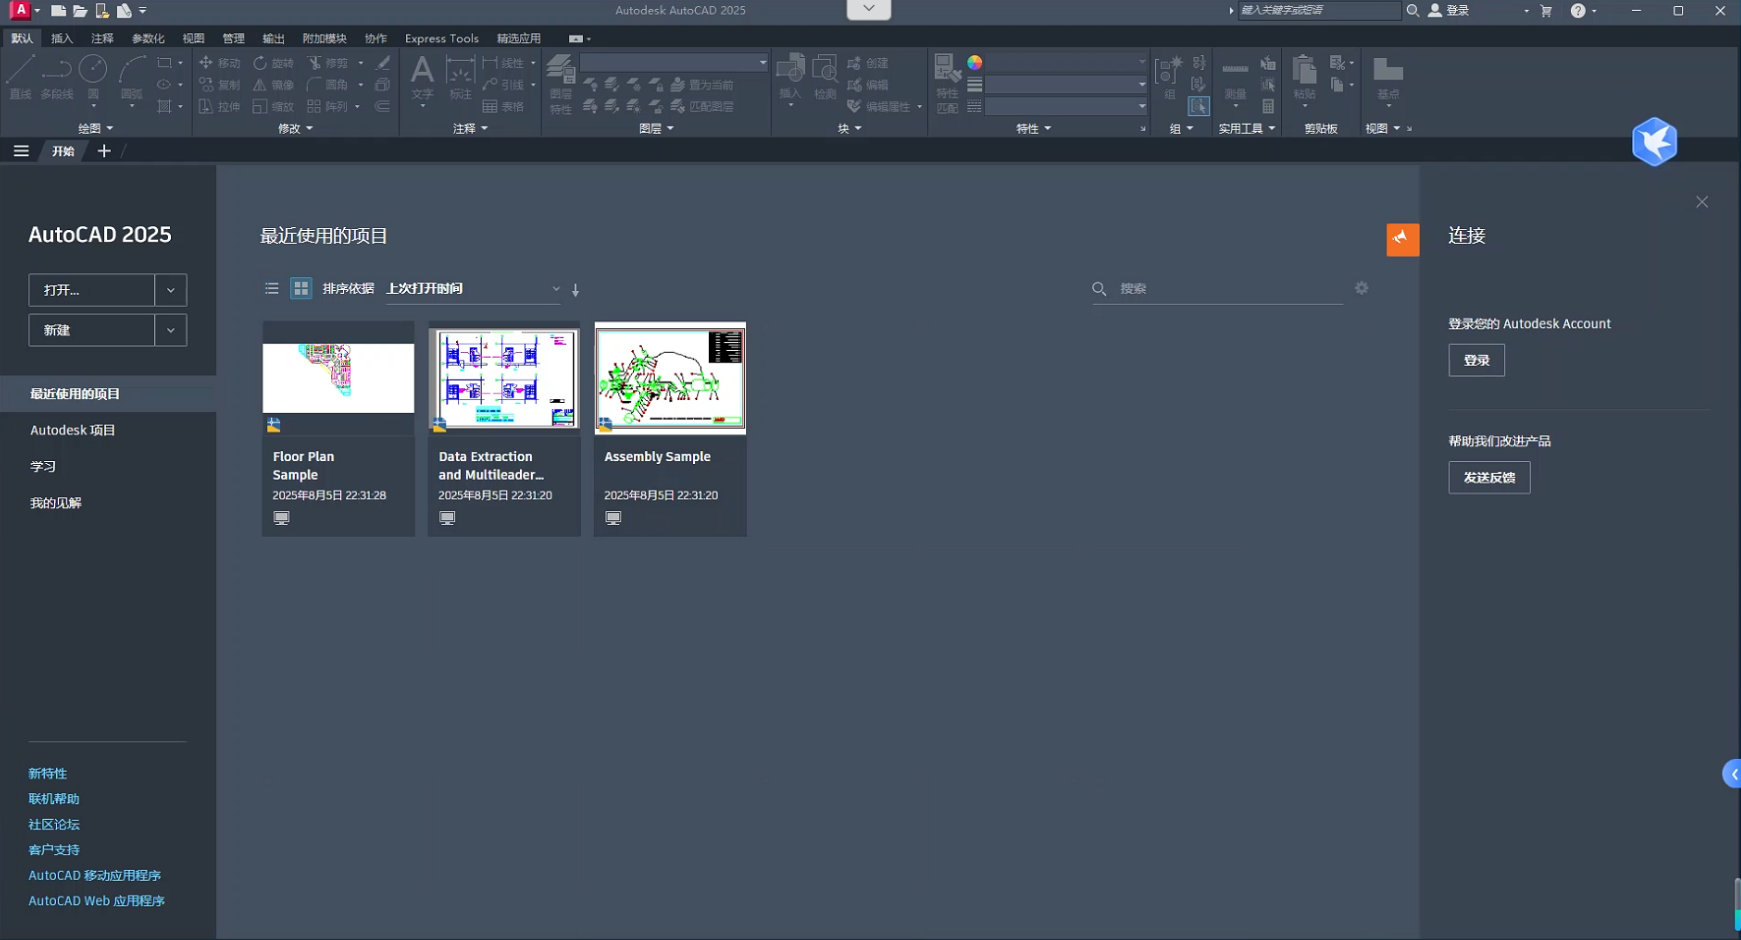Click the Rotate (旋转) tool
Screen dimensions: 1741x940
[273, 63]
